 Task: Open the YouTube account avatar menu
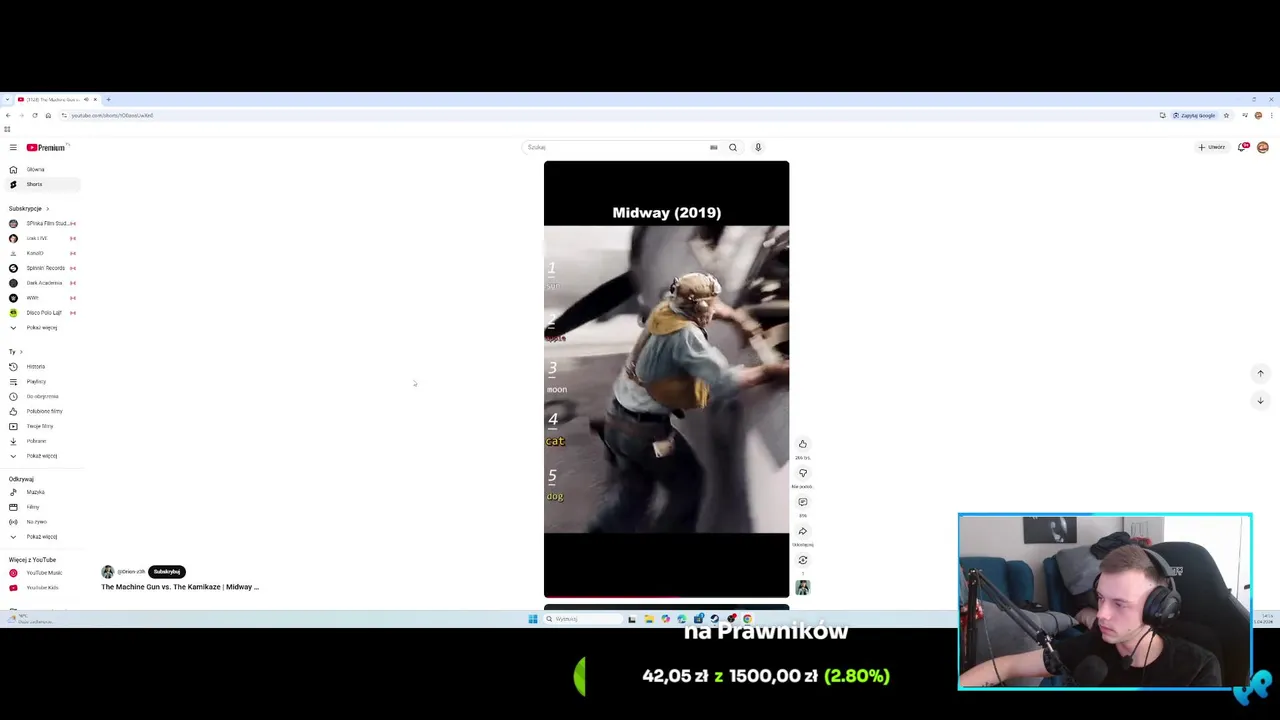pos(1263,147)
